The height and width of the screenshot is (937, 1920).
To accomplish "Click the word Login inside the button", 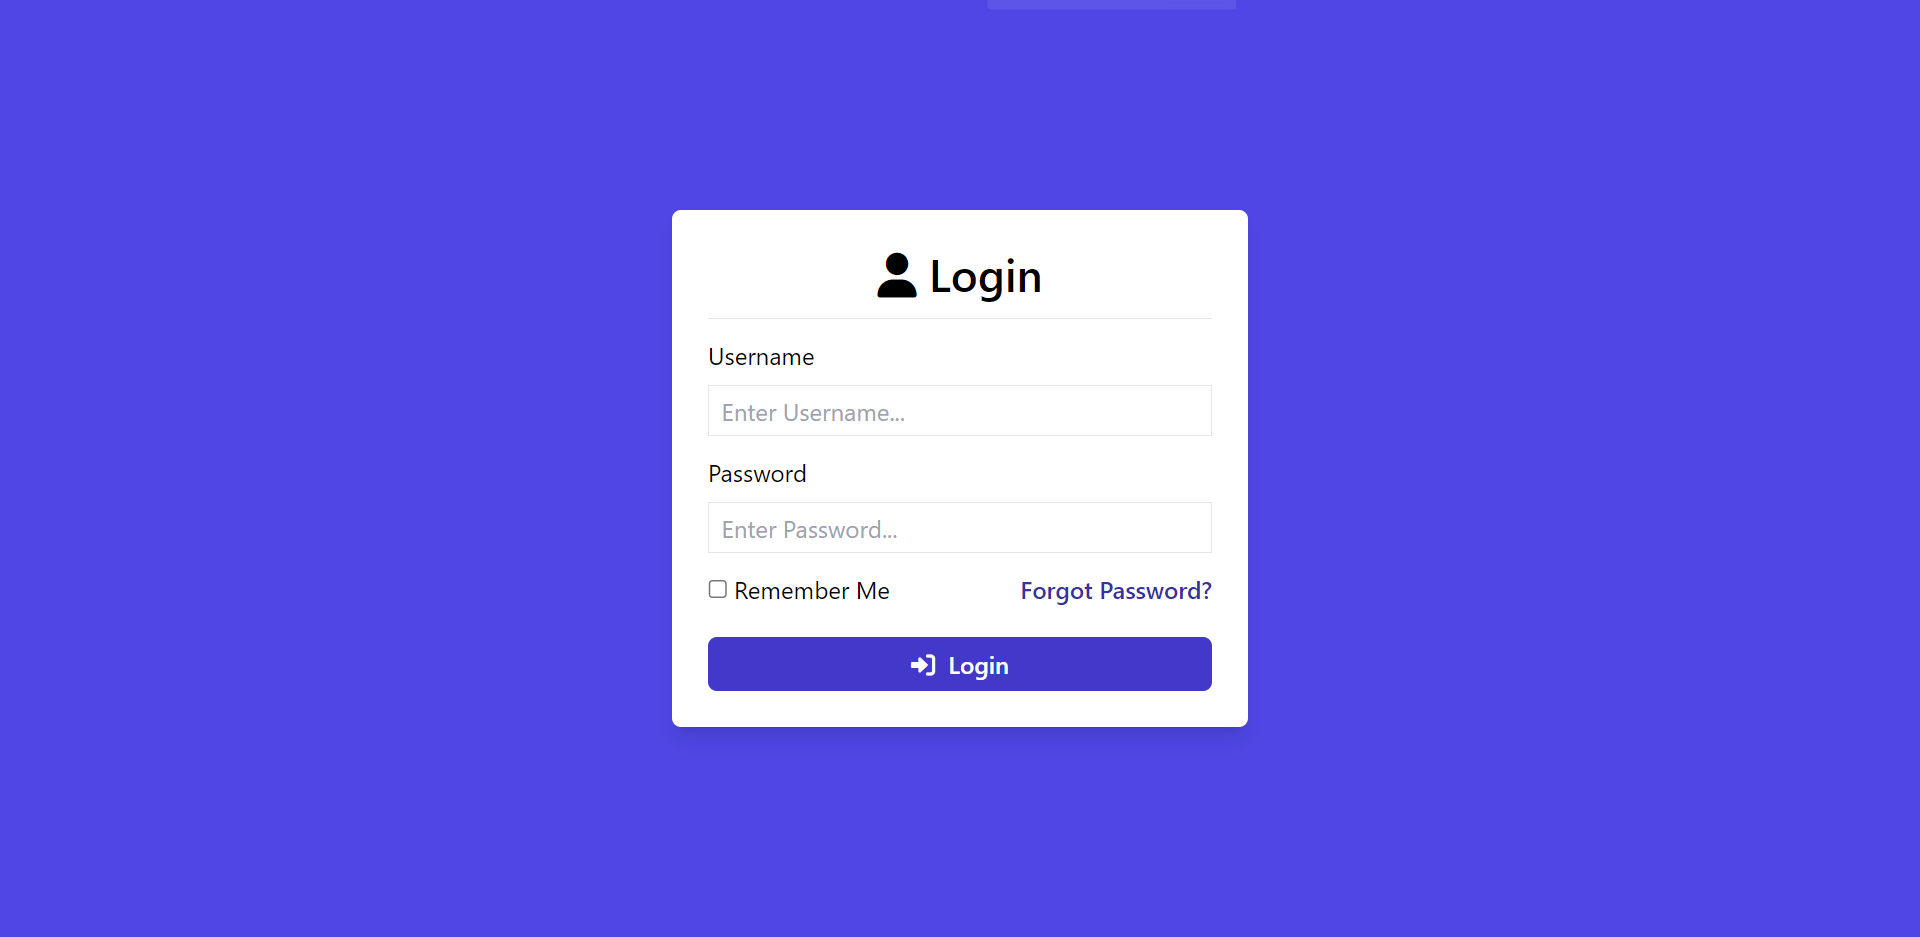I will (978, 666).
